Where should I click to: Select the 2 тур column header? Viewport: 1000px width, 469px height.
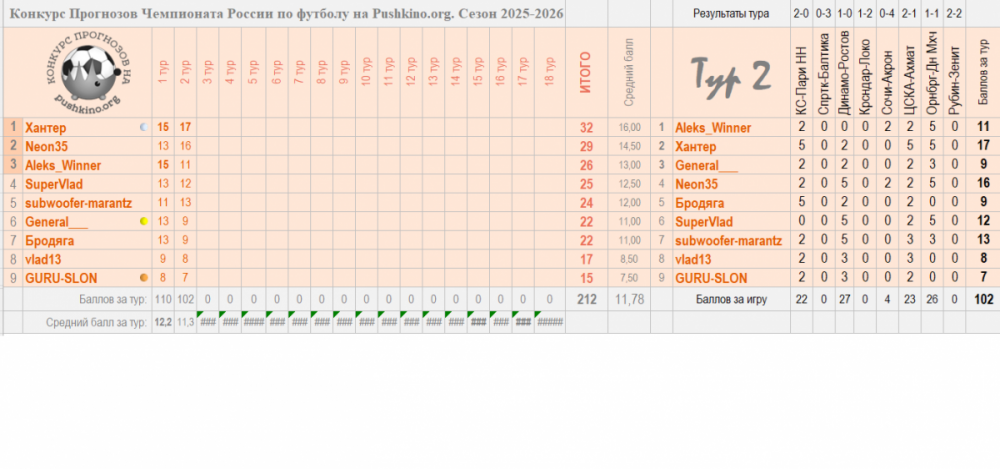coord(185,74)
